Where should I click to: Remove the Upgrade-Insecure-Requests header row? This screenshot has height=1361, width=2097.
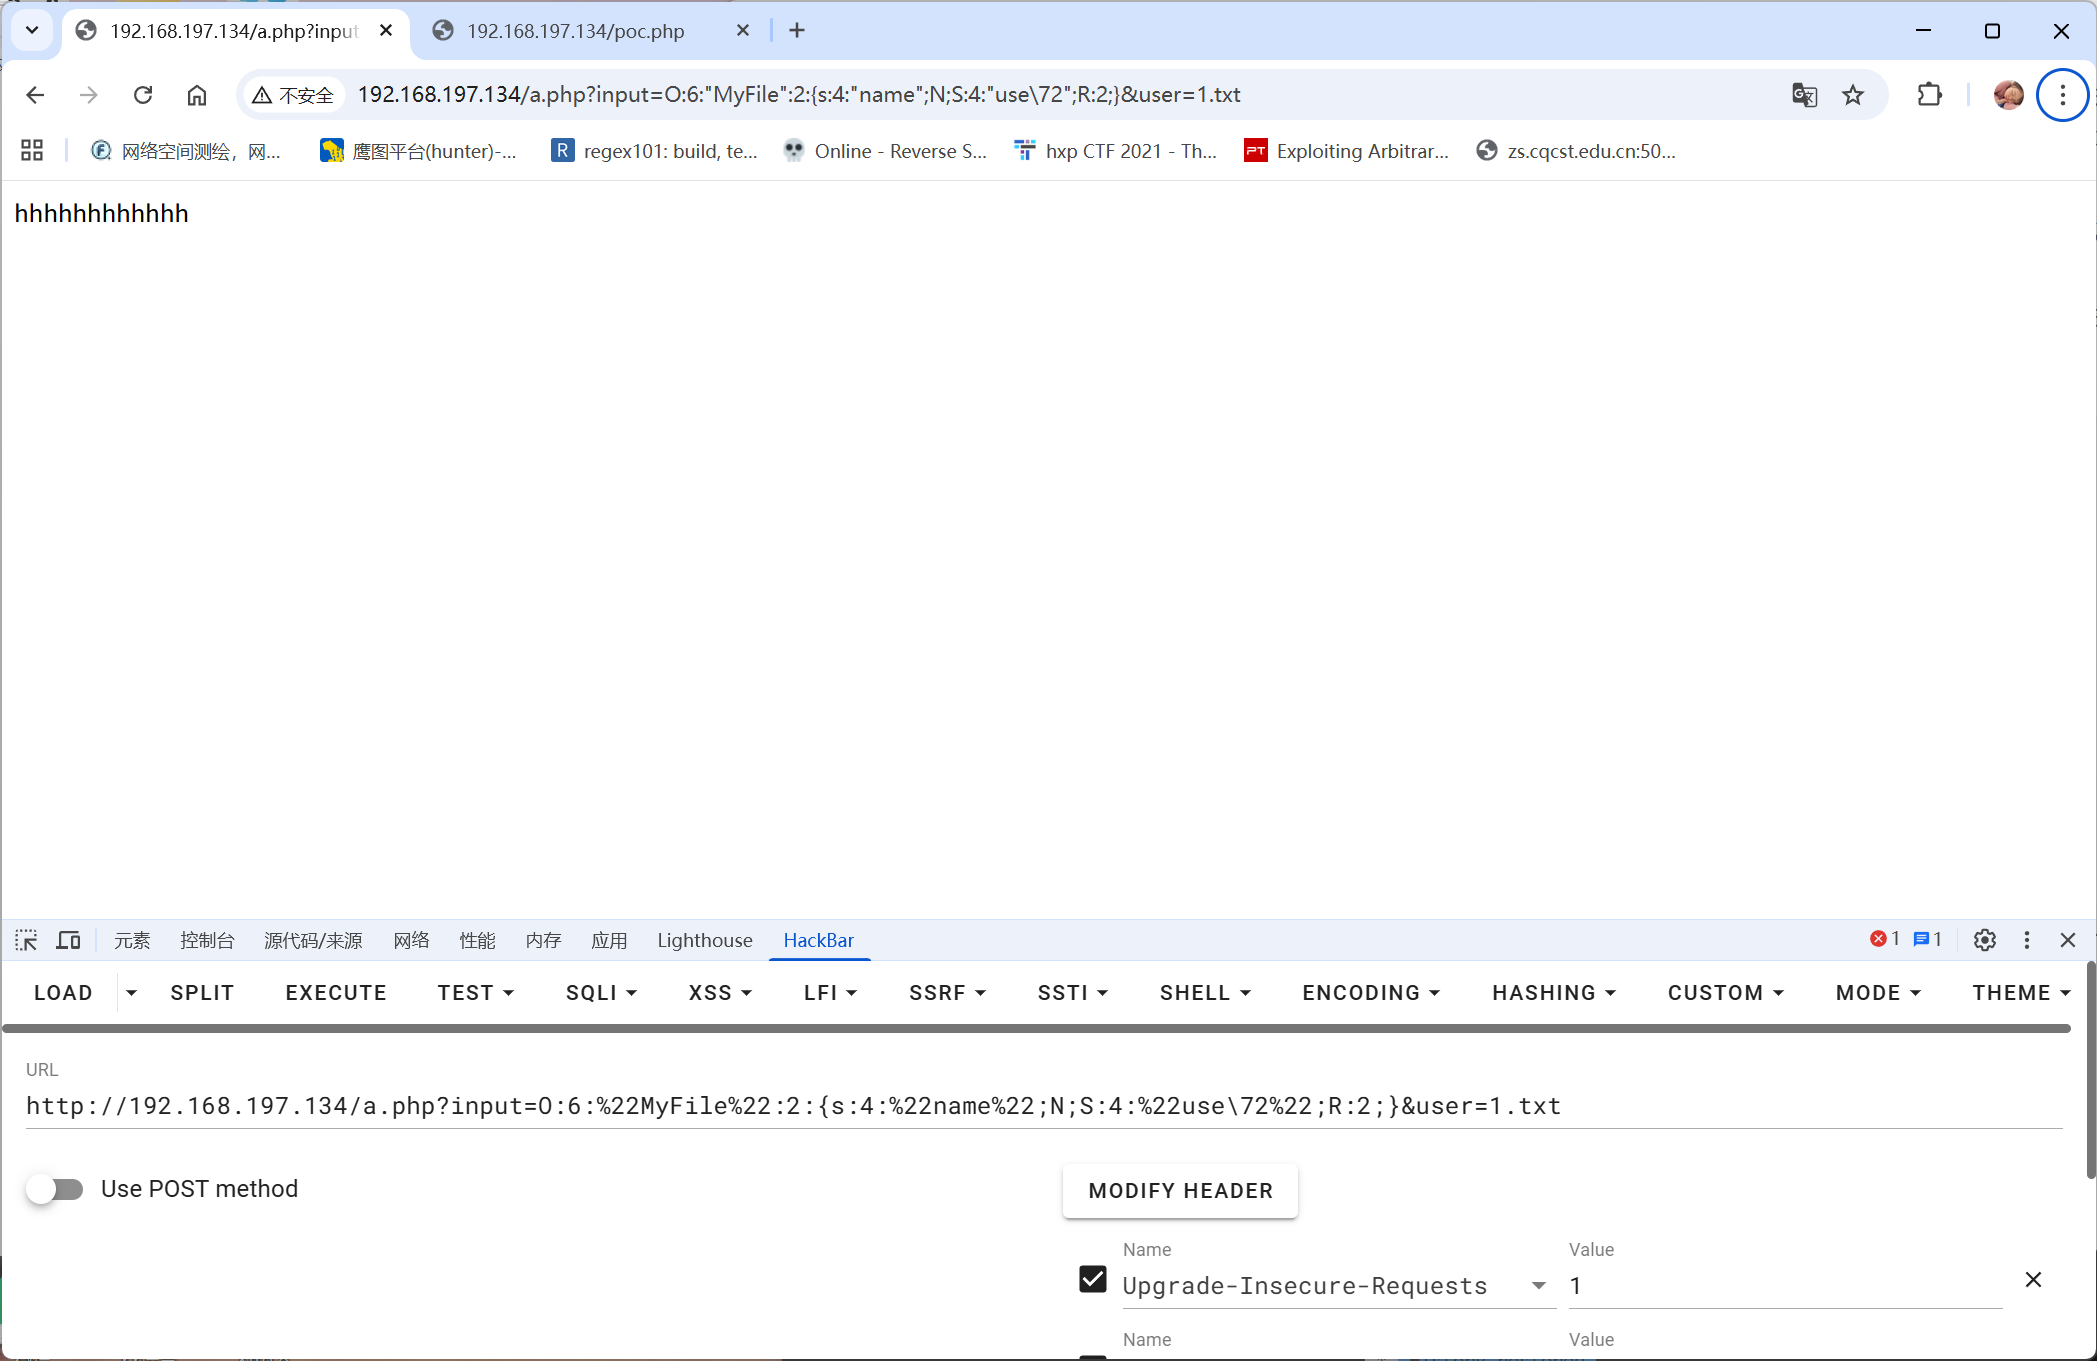(x=2033, y=1280)
